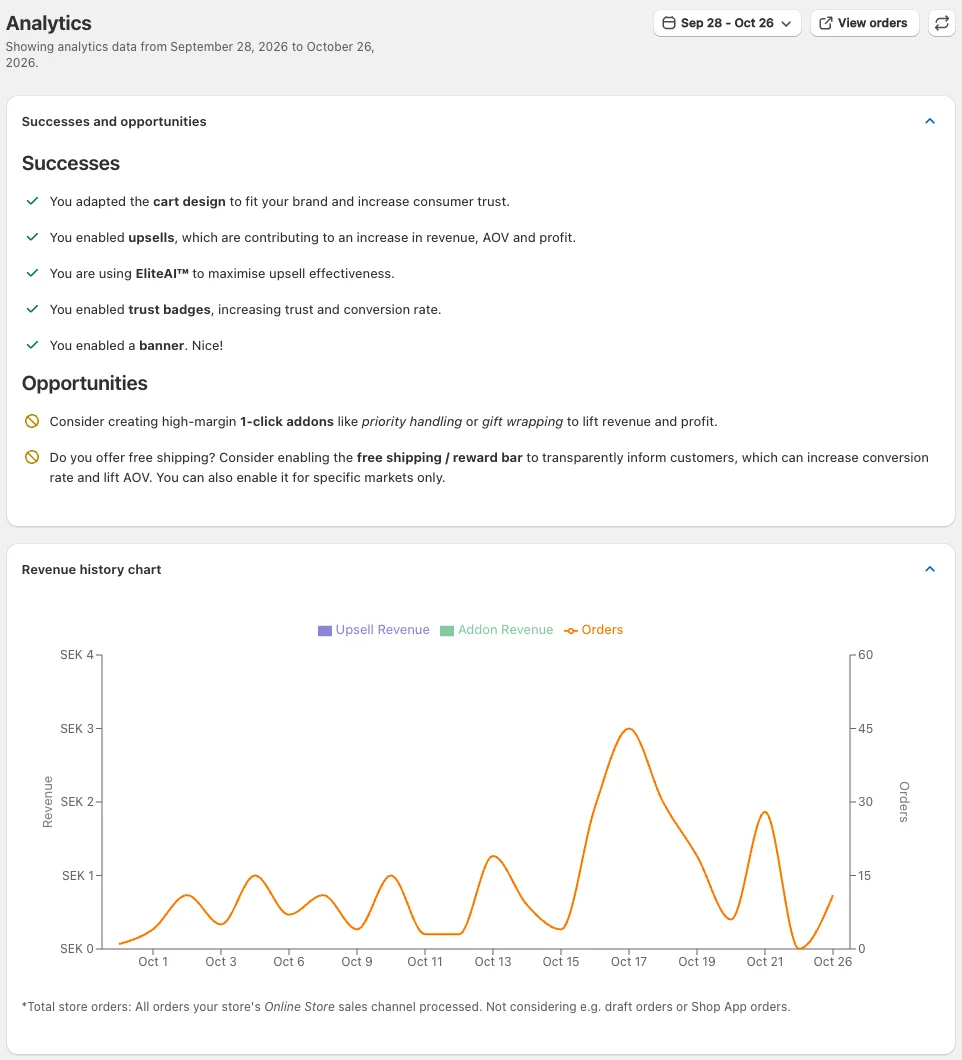The height and width of the screenshot is (1060, 962).
Task: Click the calendar icon in date range button
Action: pyautogui.click(x=669, y=23)
